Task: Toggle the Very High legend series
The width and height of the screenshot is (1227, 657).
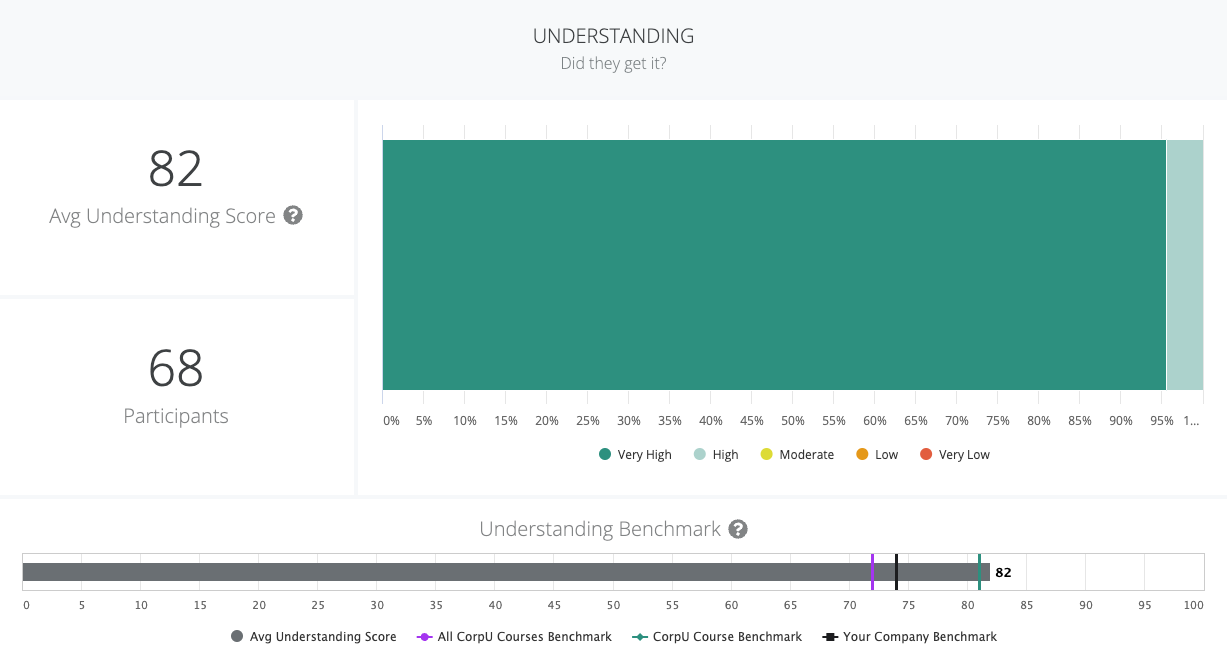Action: pos(635,455)
